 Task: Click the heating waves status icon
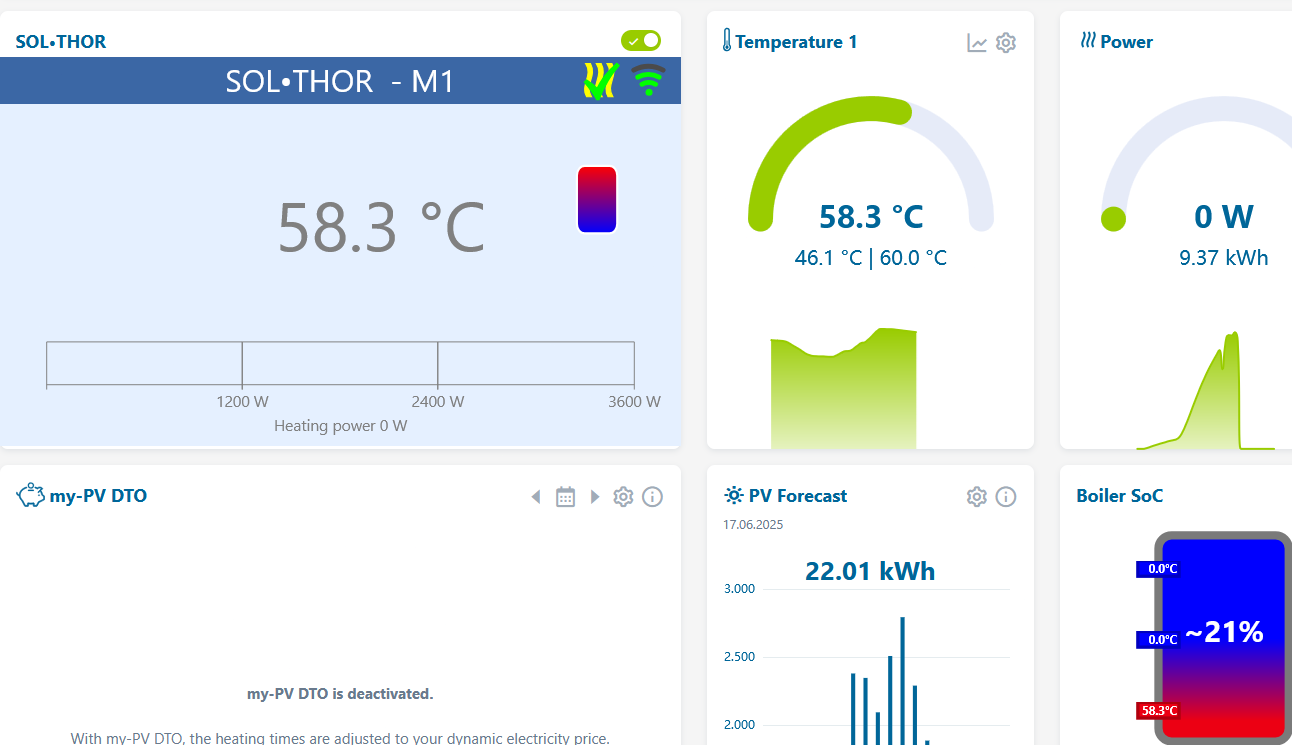tap(600, 81)
